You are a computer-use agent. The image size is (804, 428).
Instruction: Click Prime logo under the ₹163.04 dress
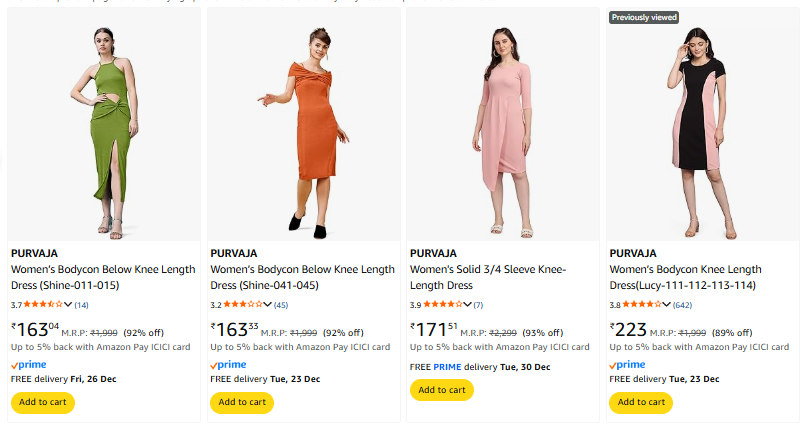click(28, 365)
